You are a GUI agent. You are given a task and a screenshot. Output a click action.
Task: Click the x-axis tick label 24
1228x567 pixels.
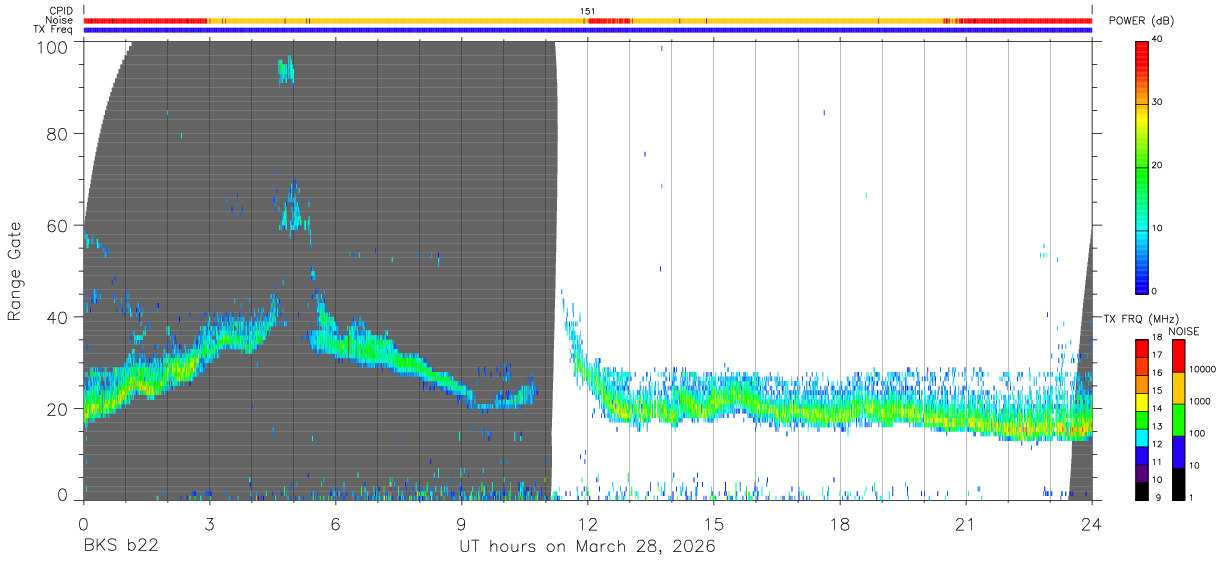[x=1092, y=524]
